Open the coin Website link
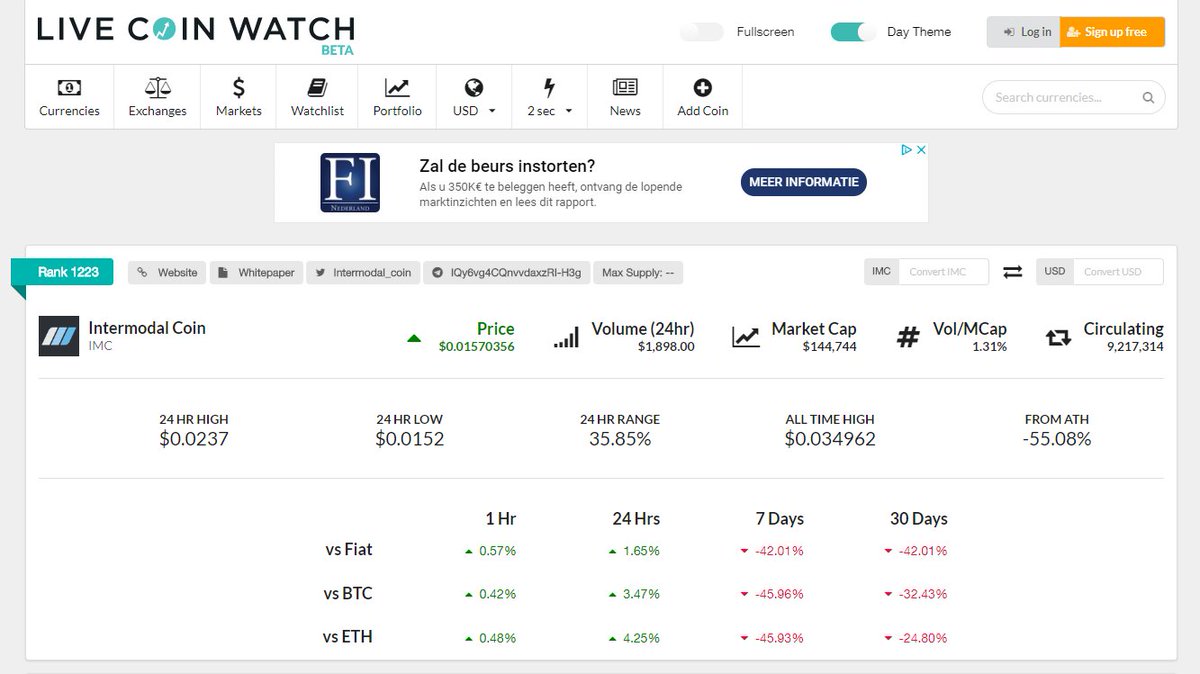Screen dimensions: 1200x674 click(x=167, y=272)
